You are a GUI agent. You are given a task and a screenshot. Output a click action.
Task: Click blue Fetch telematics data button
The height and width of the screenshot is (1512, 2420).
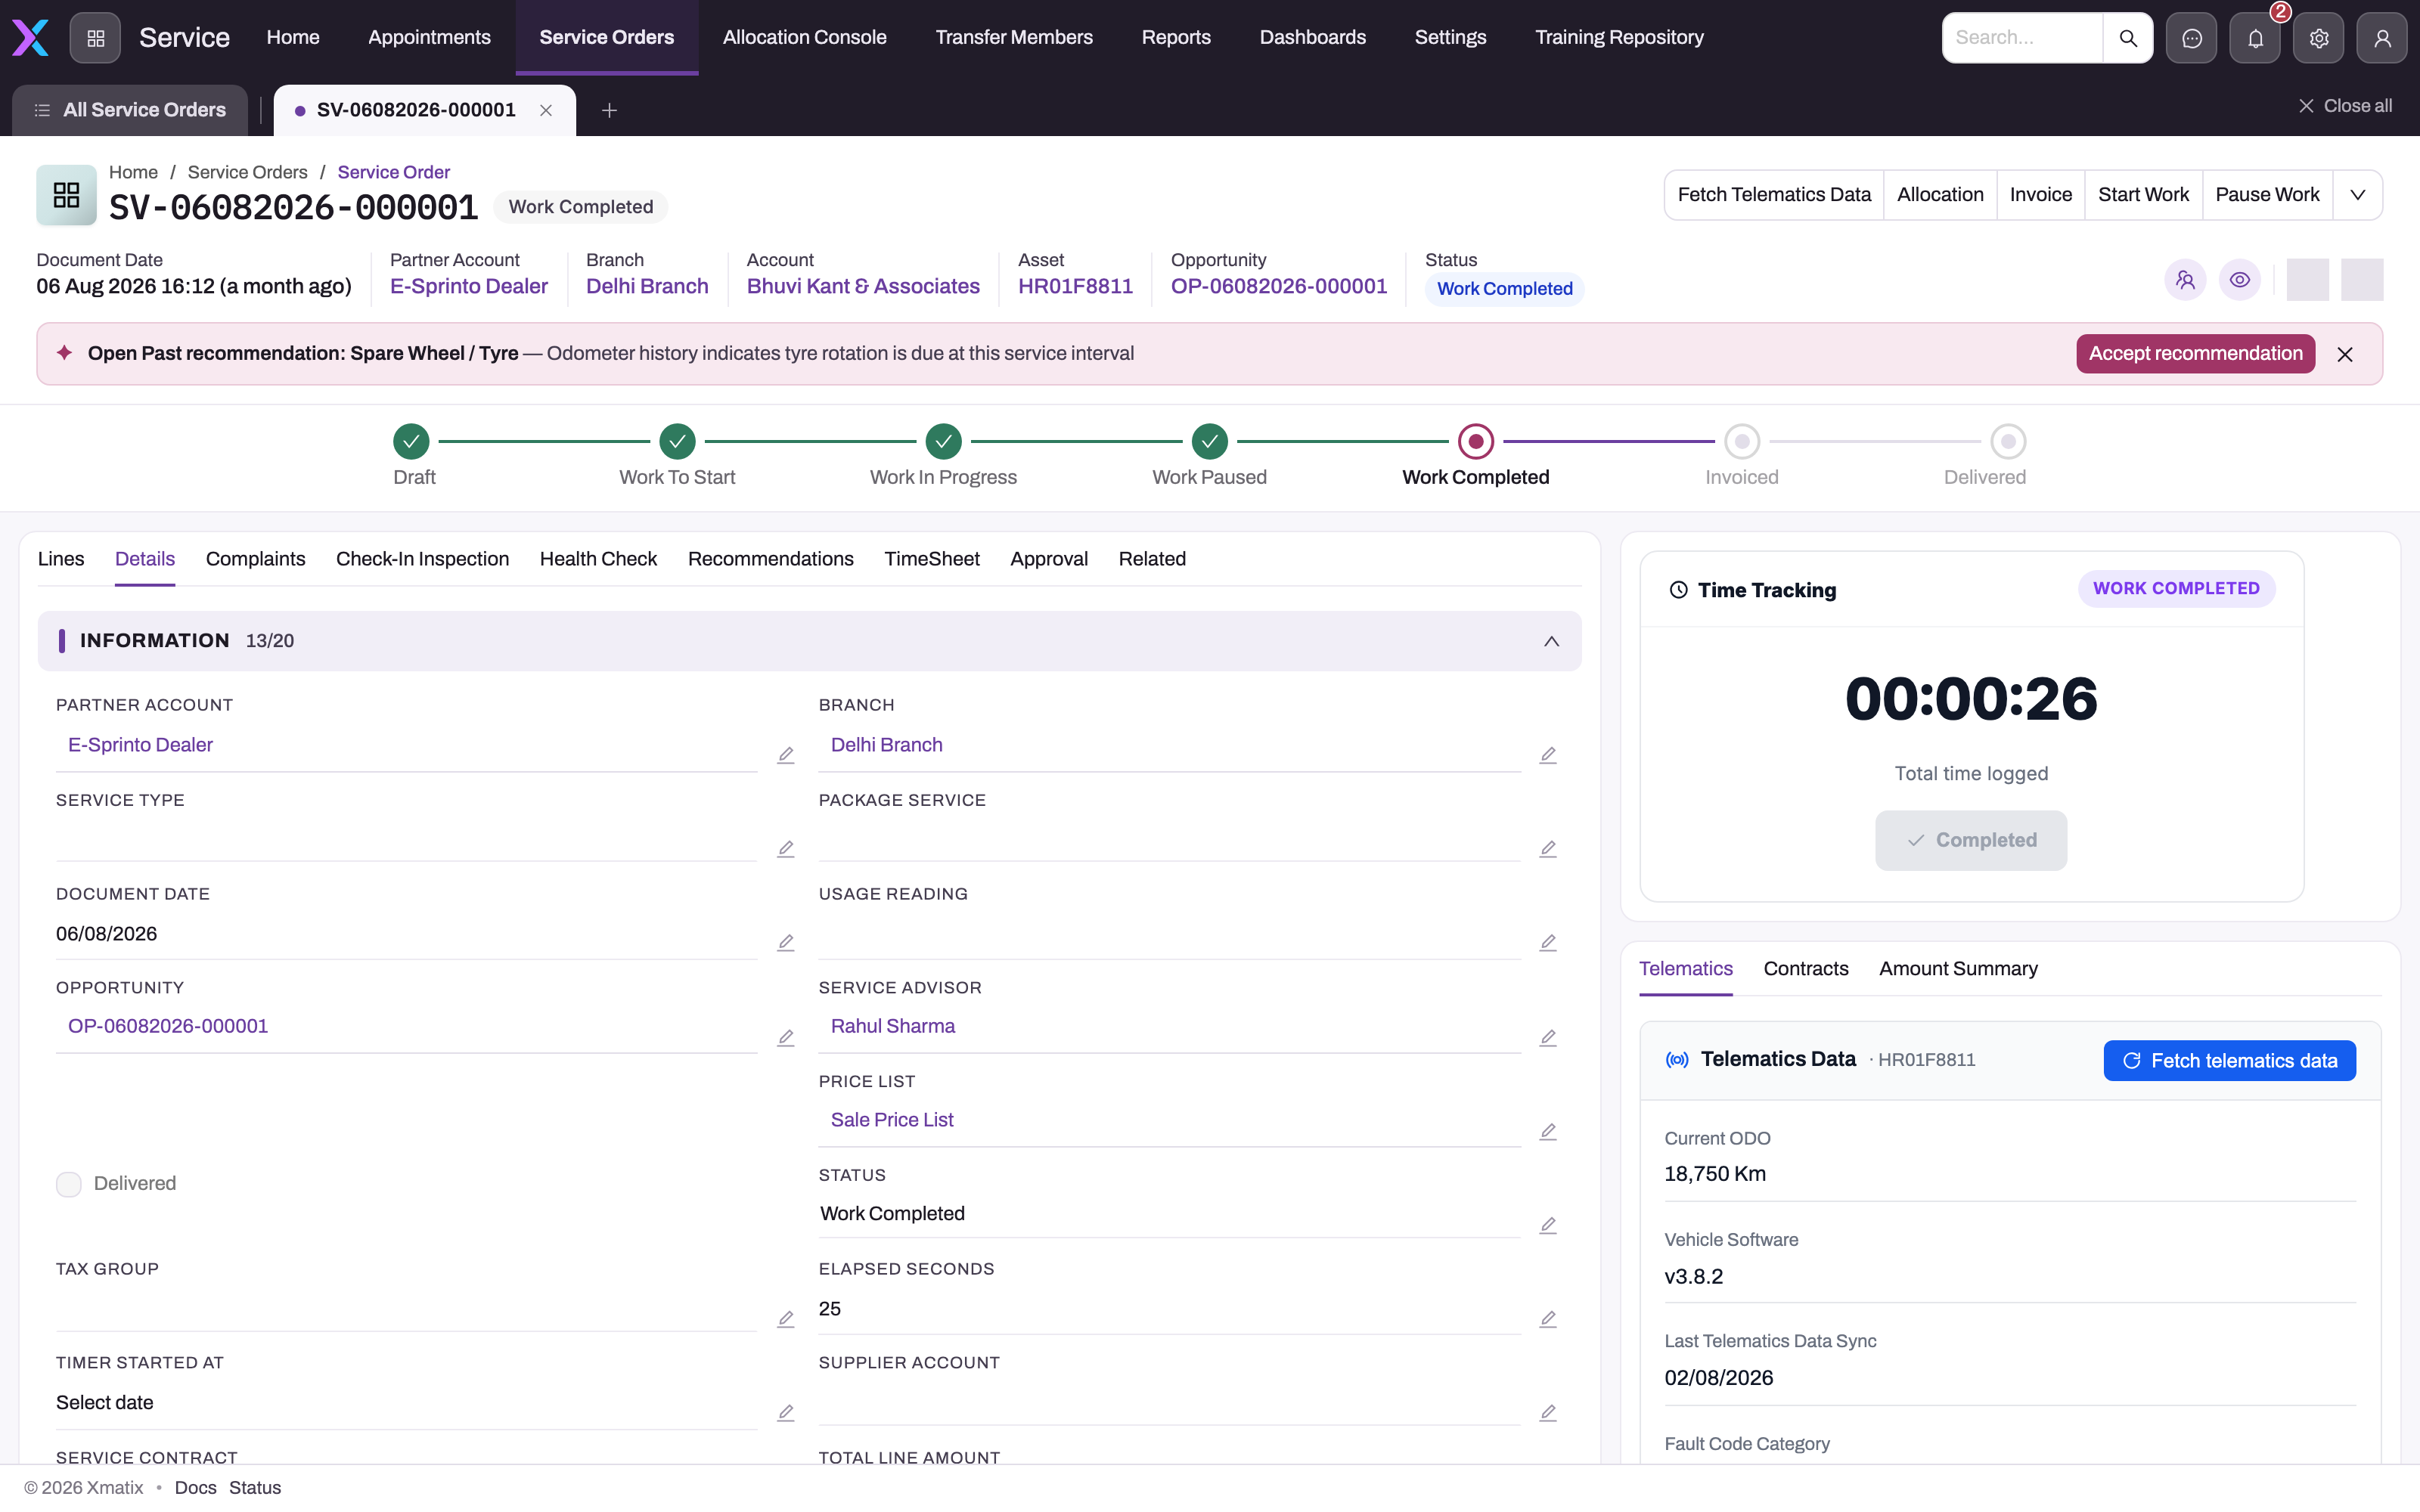[x=2229, y=1061]
